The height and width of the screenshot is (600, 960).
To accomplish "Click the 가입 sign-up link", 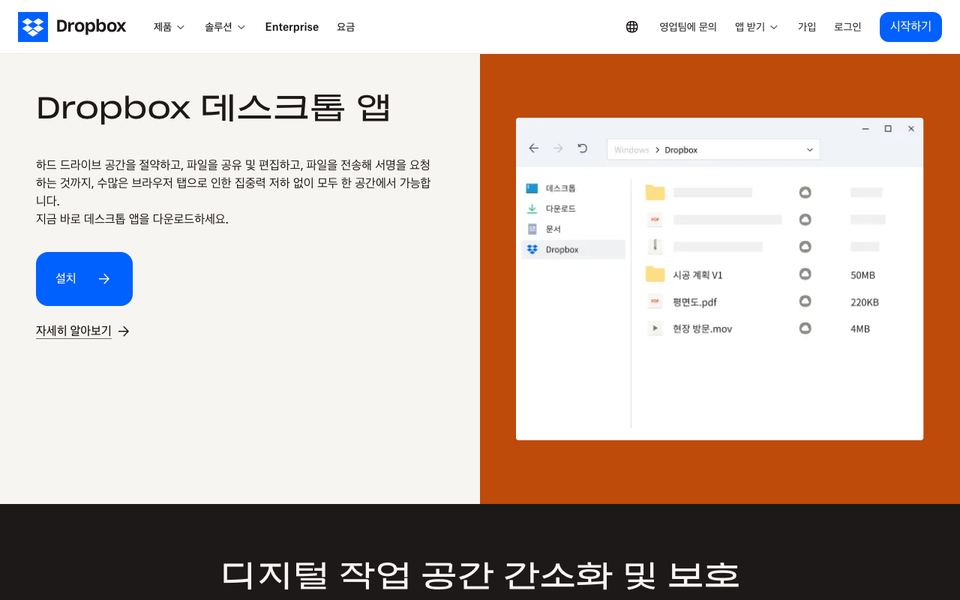I will coord(806,27).
